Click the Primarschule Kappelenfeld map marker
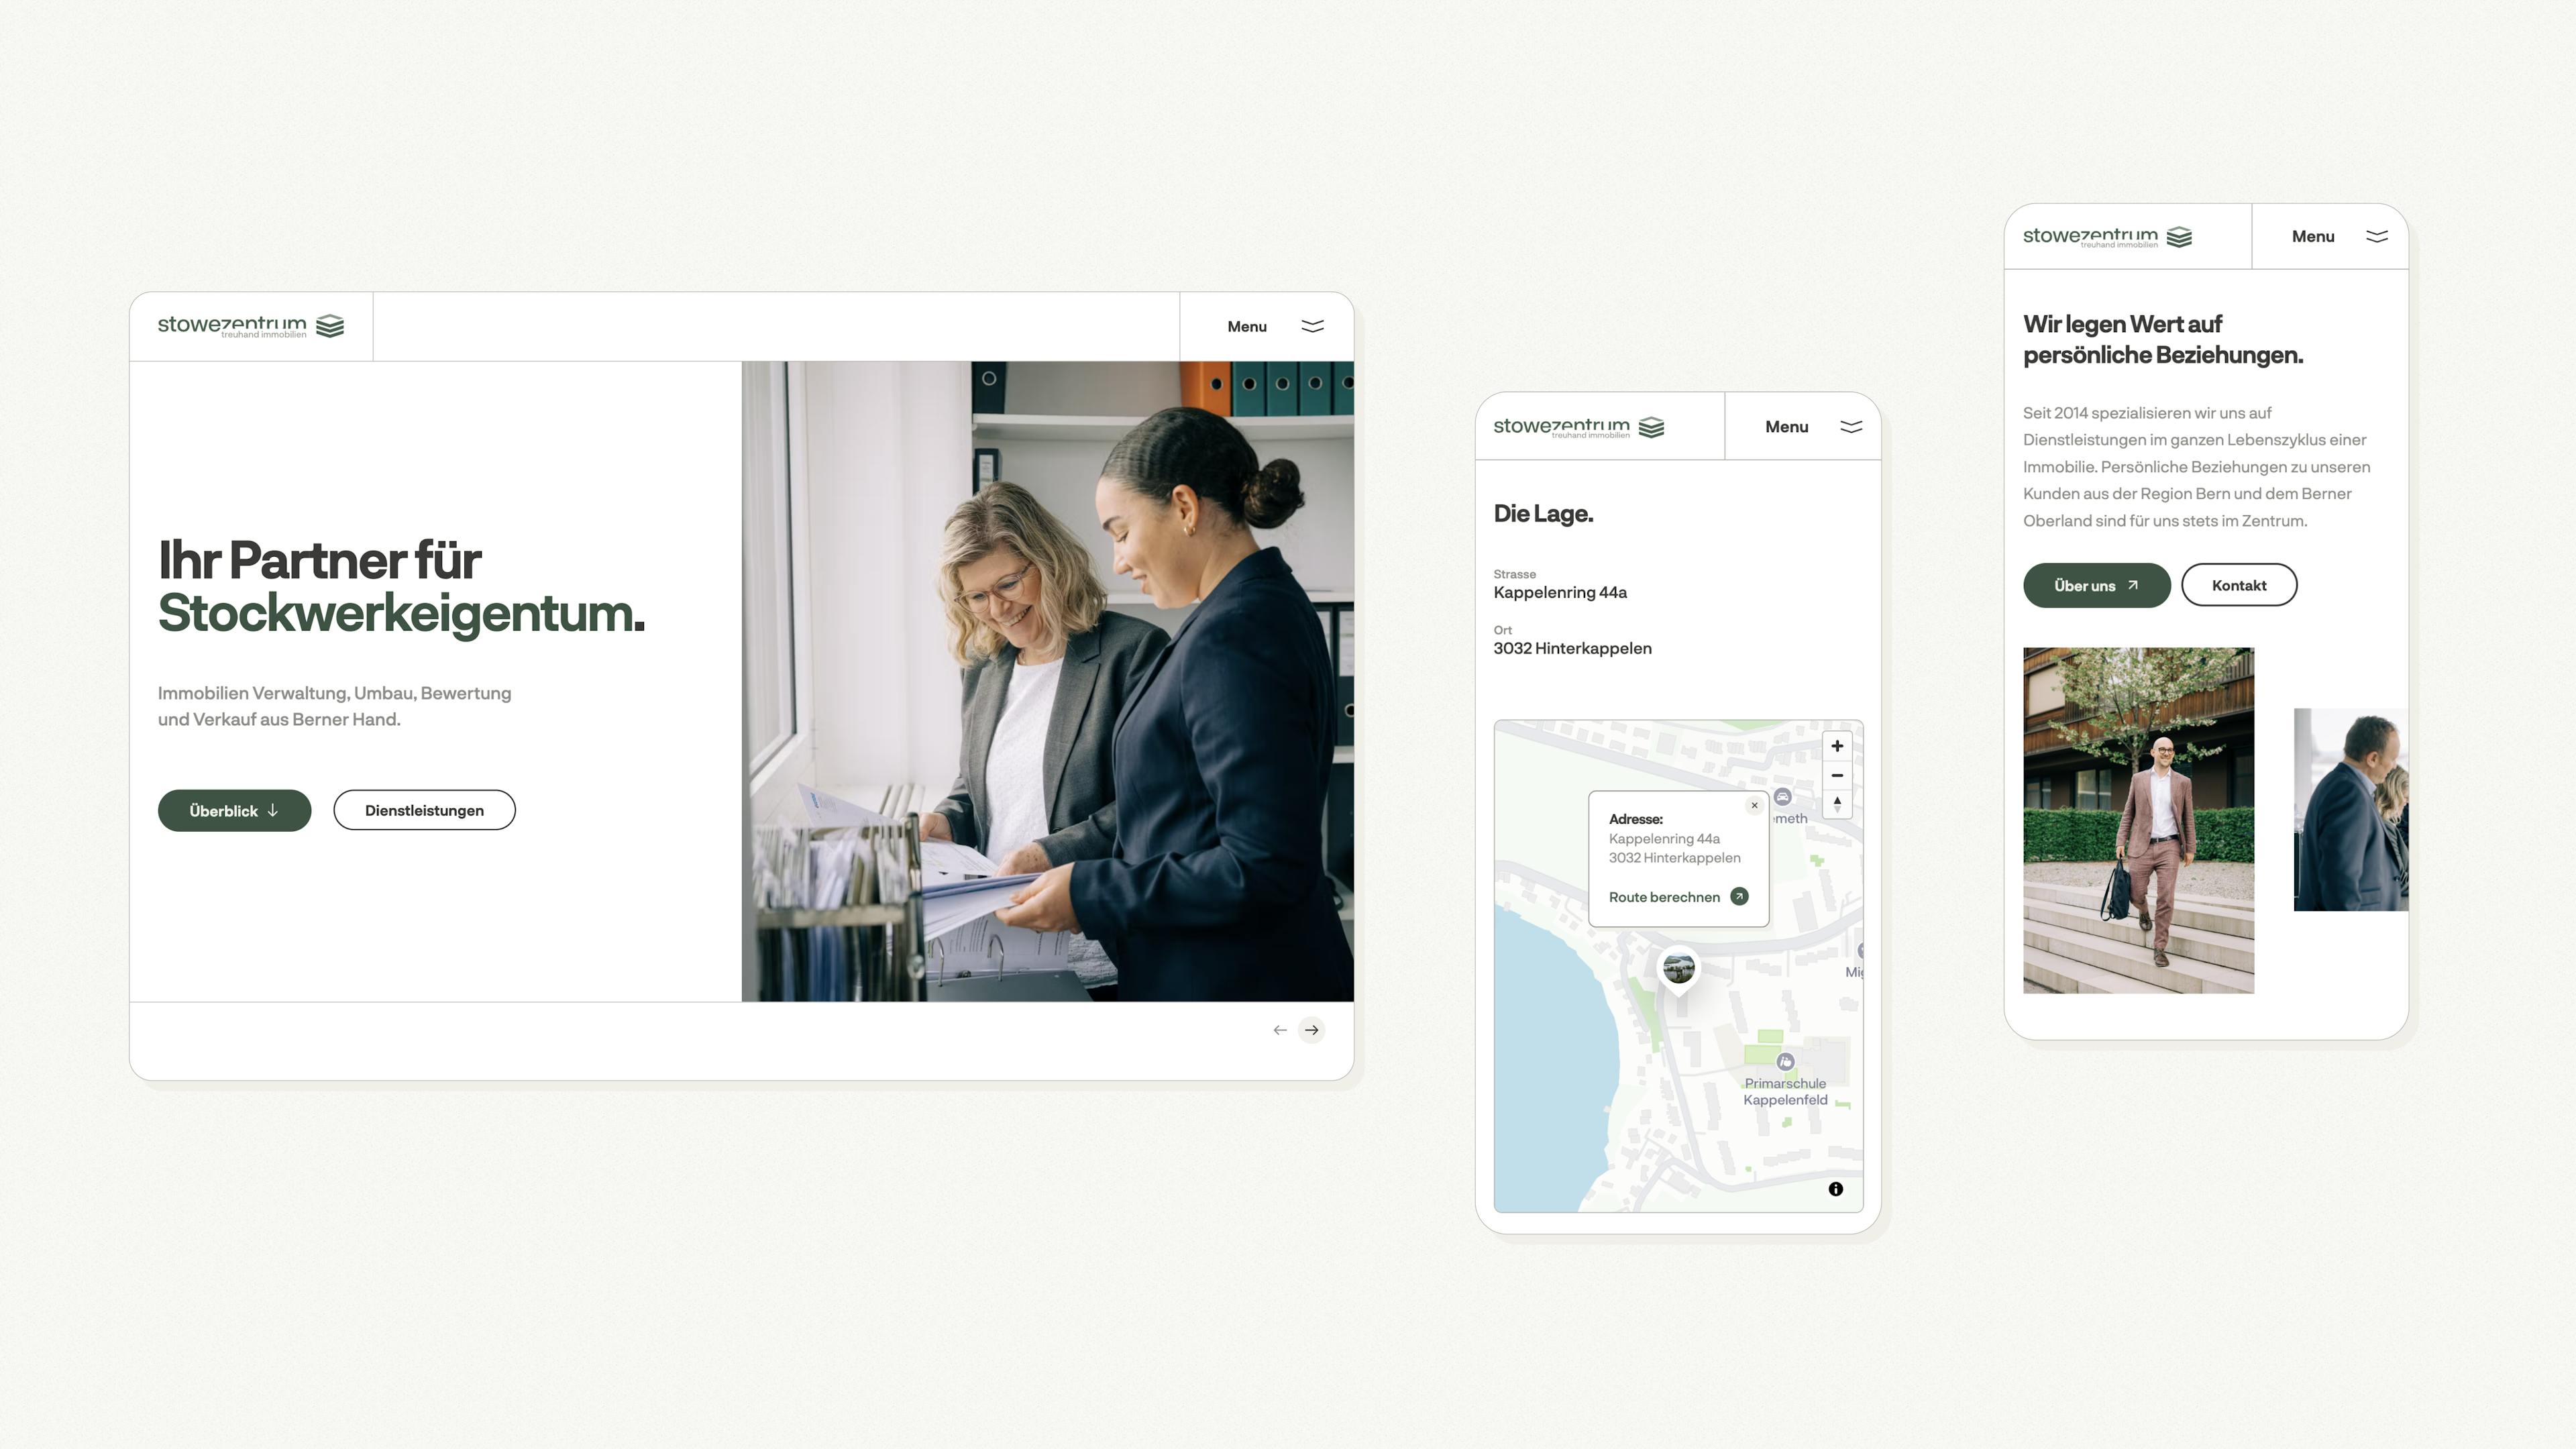Screen dimensions: 2576x1449 pyautogui.click(x=1785, y=1062)
